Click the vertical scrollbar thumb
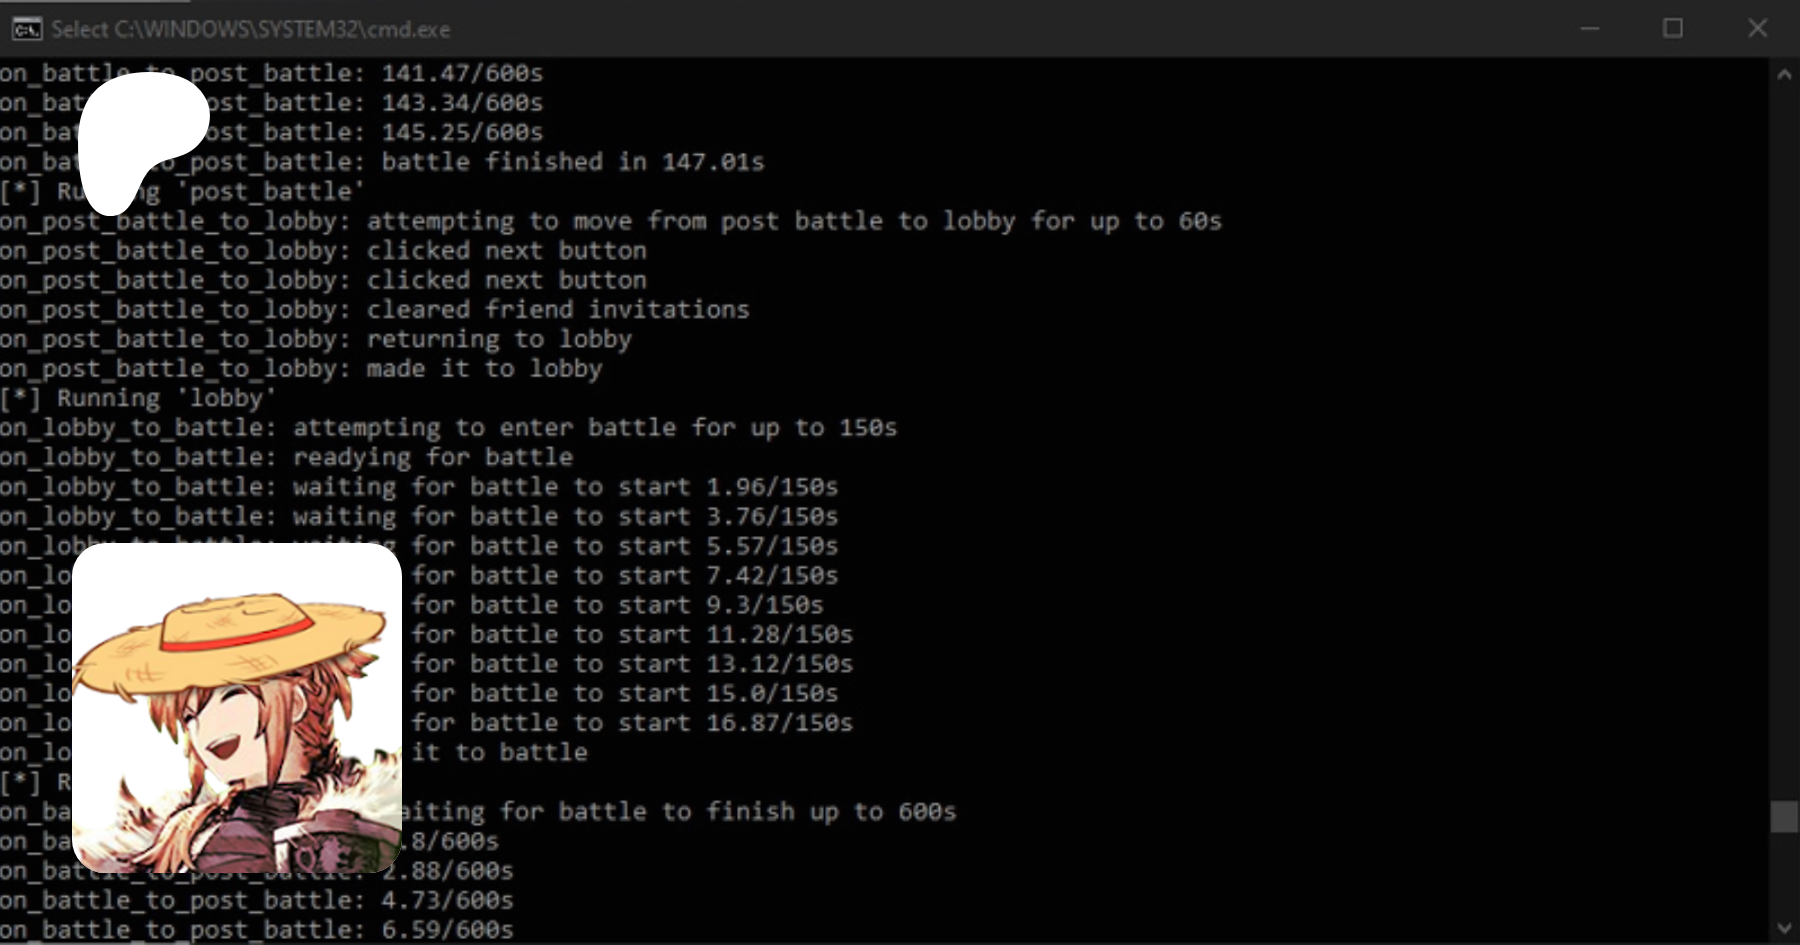 (1784, 816)
